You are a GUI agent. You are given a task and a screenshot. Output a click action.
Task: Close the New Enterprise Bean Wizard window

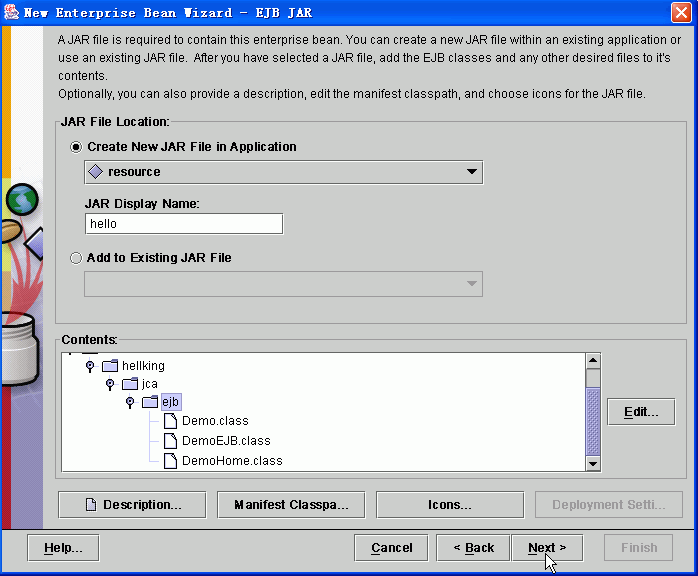(x=682, y=12)
